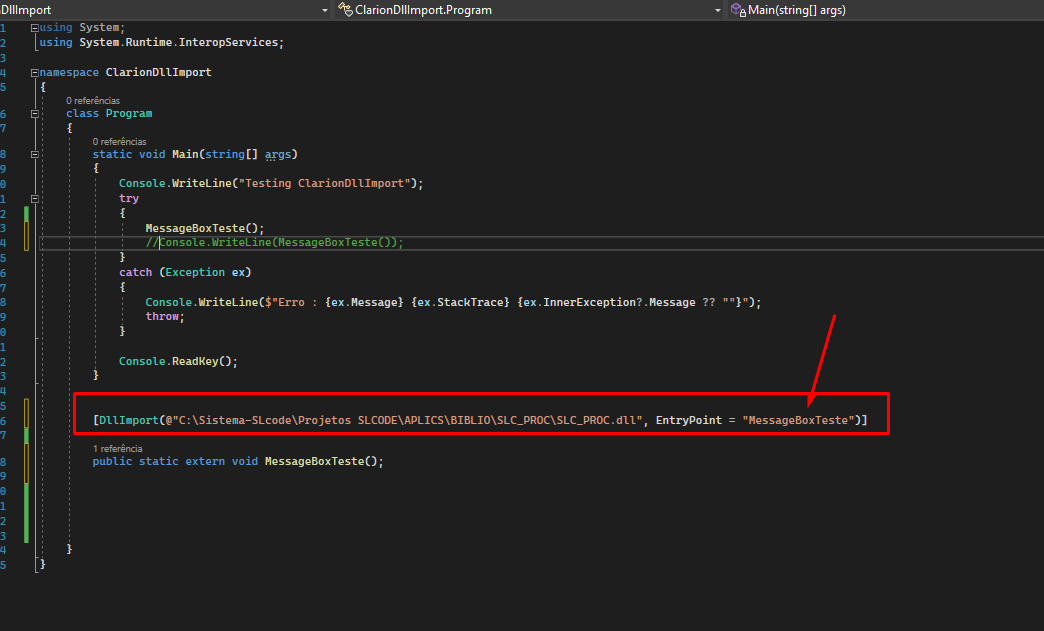1044x631 pixels.
Task: Place cursor on the DllImport attribute name
Action: tap(127, 421)
